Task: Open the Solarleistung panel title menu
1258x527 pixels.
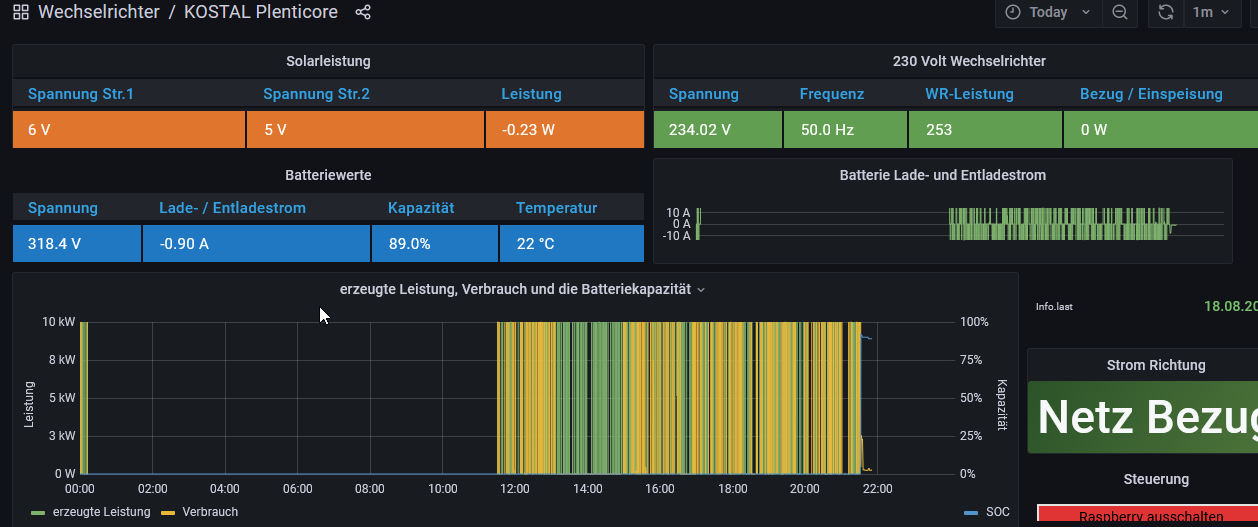Action: coord(328,61)
